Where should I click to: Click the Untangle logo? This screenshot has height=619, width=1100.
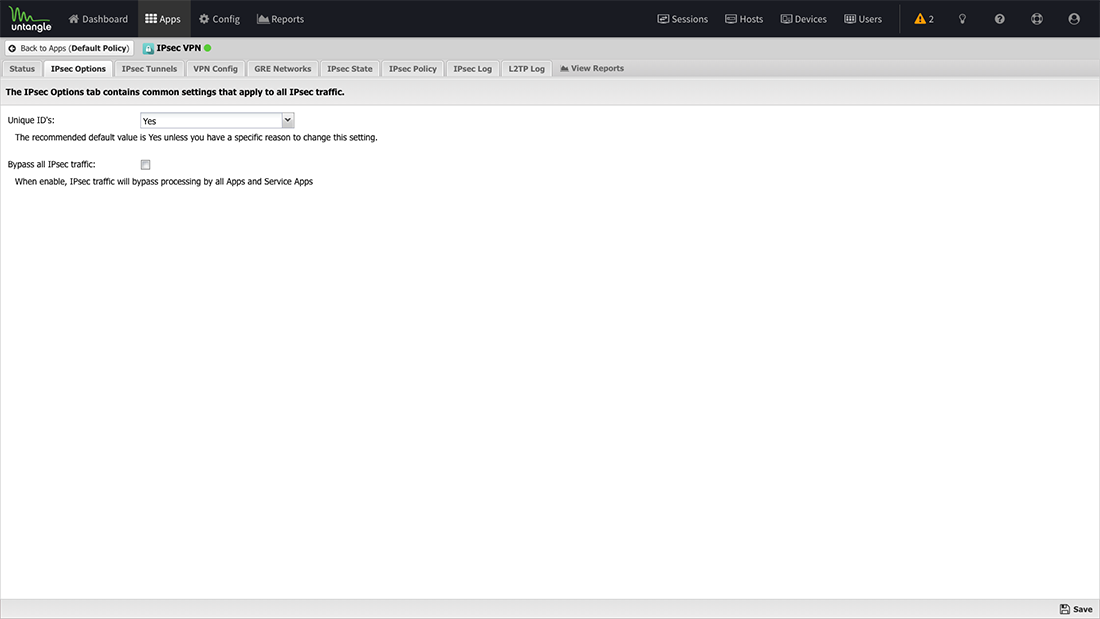click(30, 19)
